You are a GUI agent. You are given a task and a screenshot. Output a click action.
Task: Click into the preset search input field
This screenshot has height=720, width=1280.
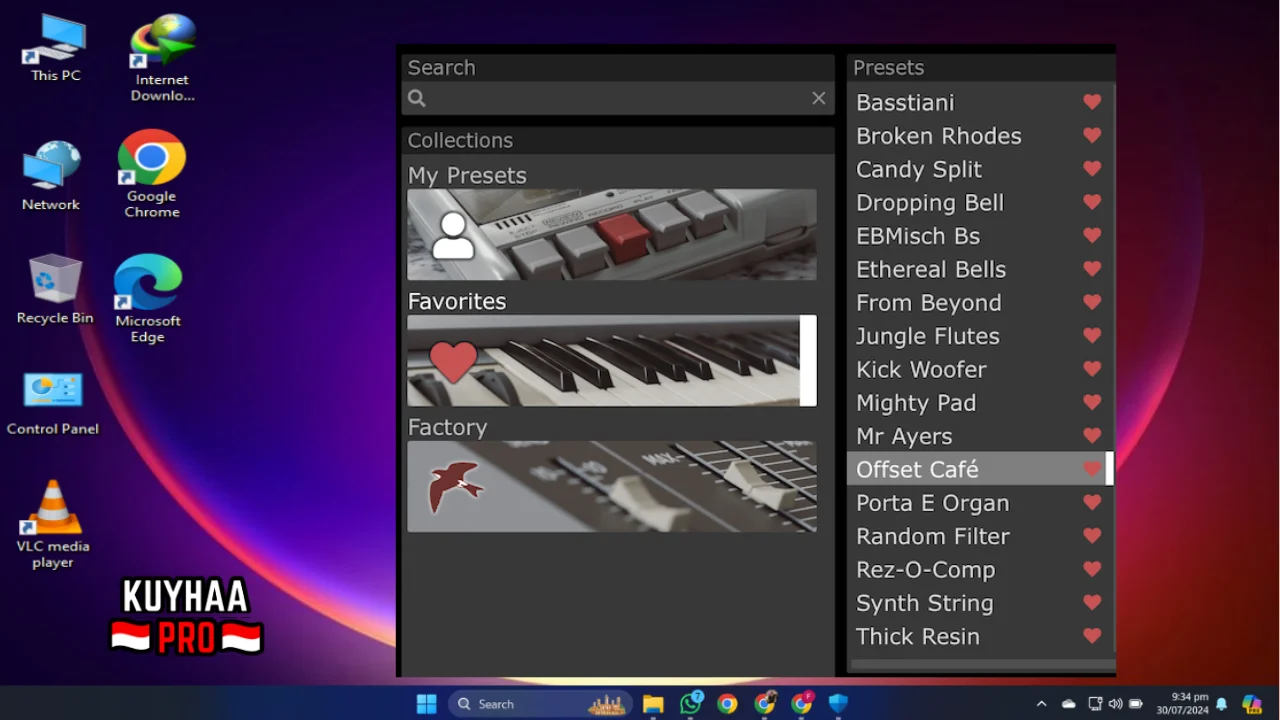[618, 98]
